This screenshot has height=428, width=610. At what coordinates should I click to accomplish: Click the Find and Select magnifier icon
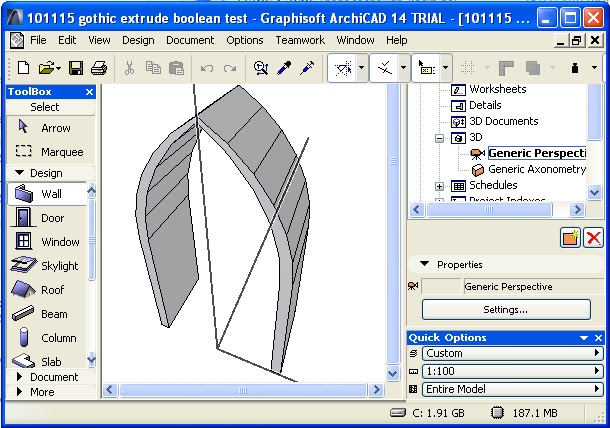[x=261, y=68]
